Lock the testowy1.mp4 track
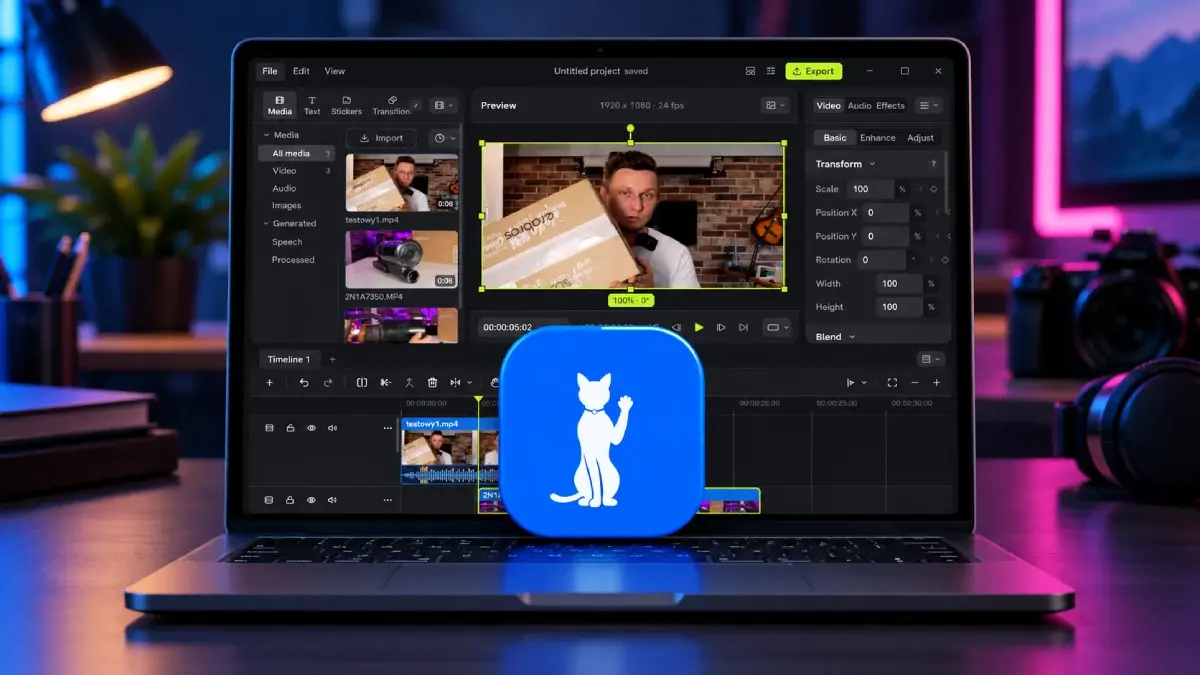The image size is (1200, 675). 290,428
